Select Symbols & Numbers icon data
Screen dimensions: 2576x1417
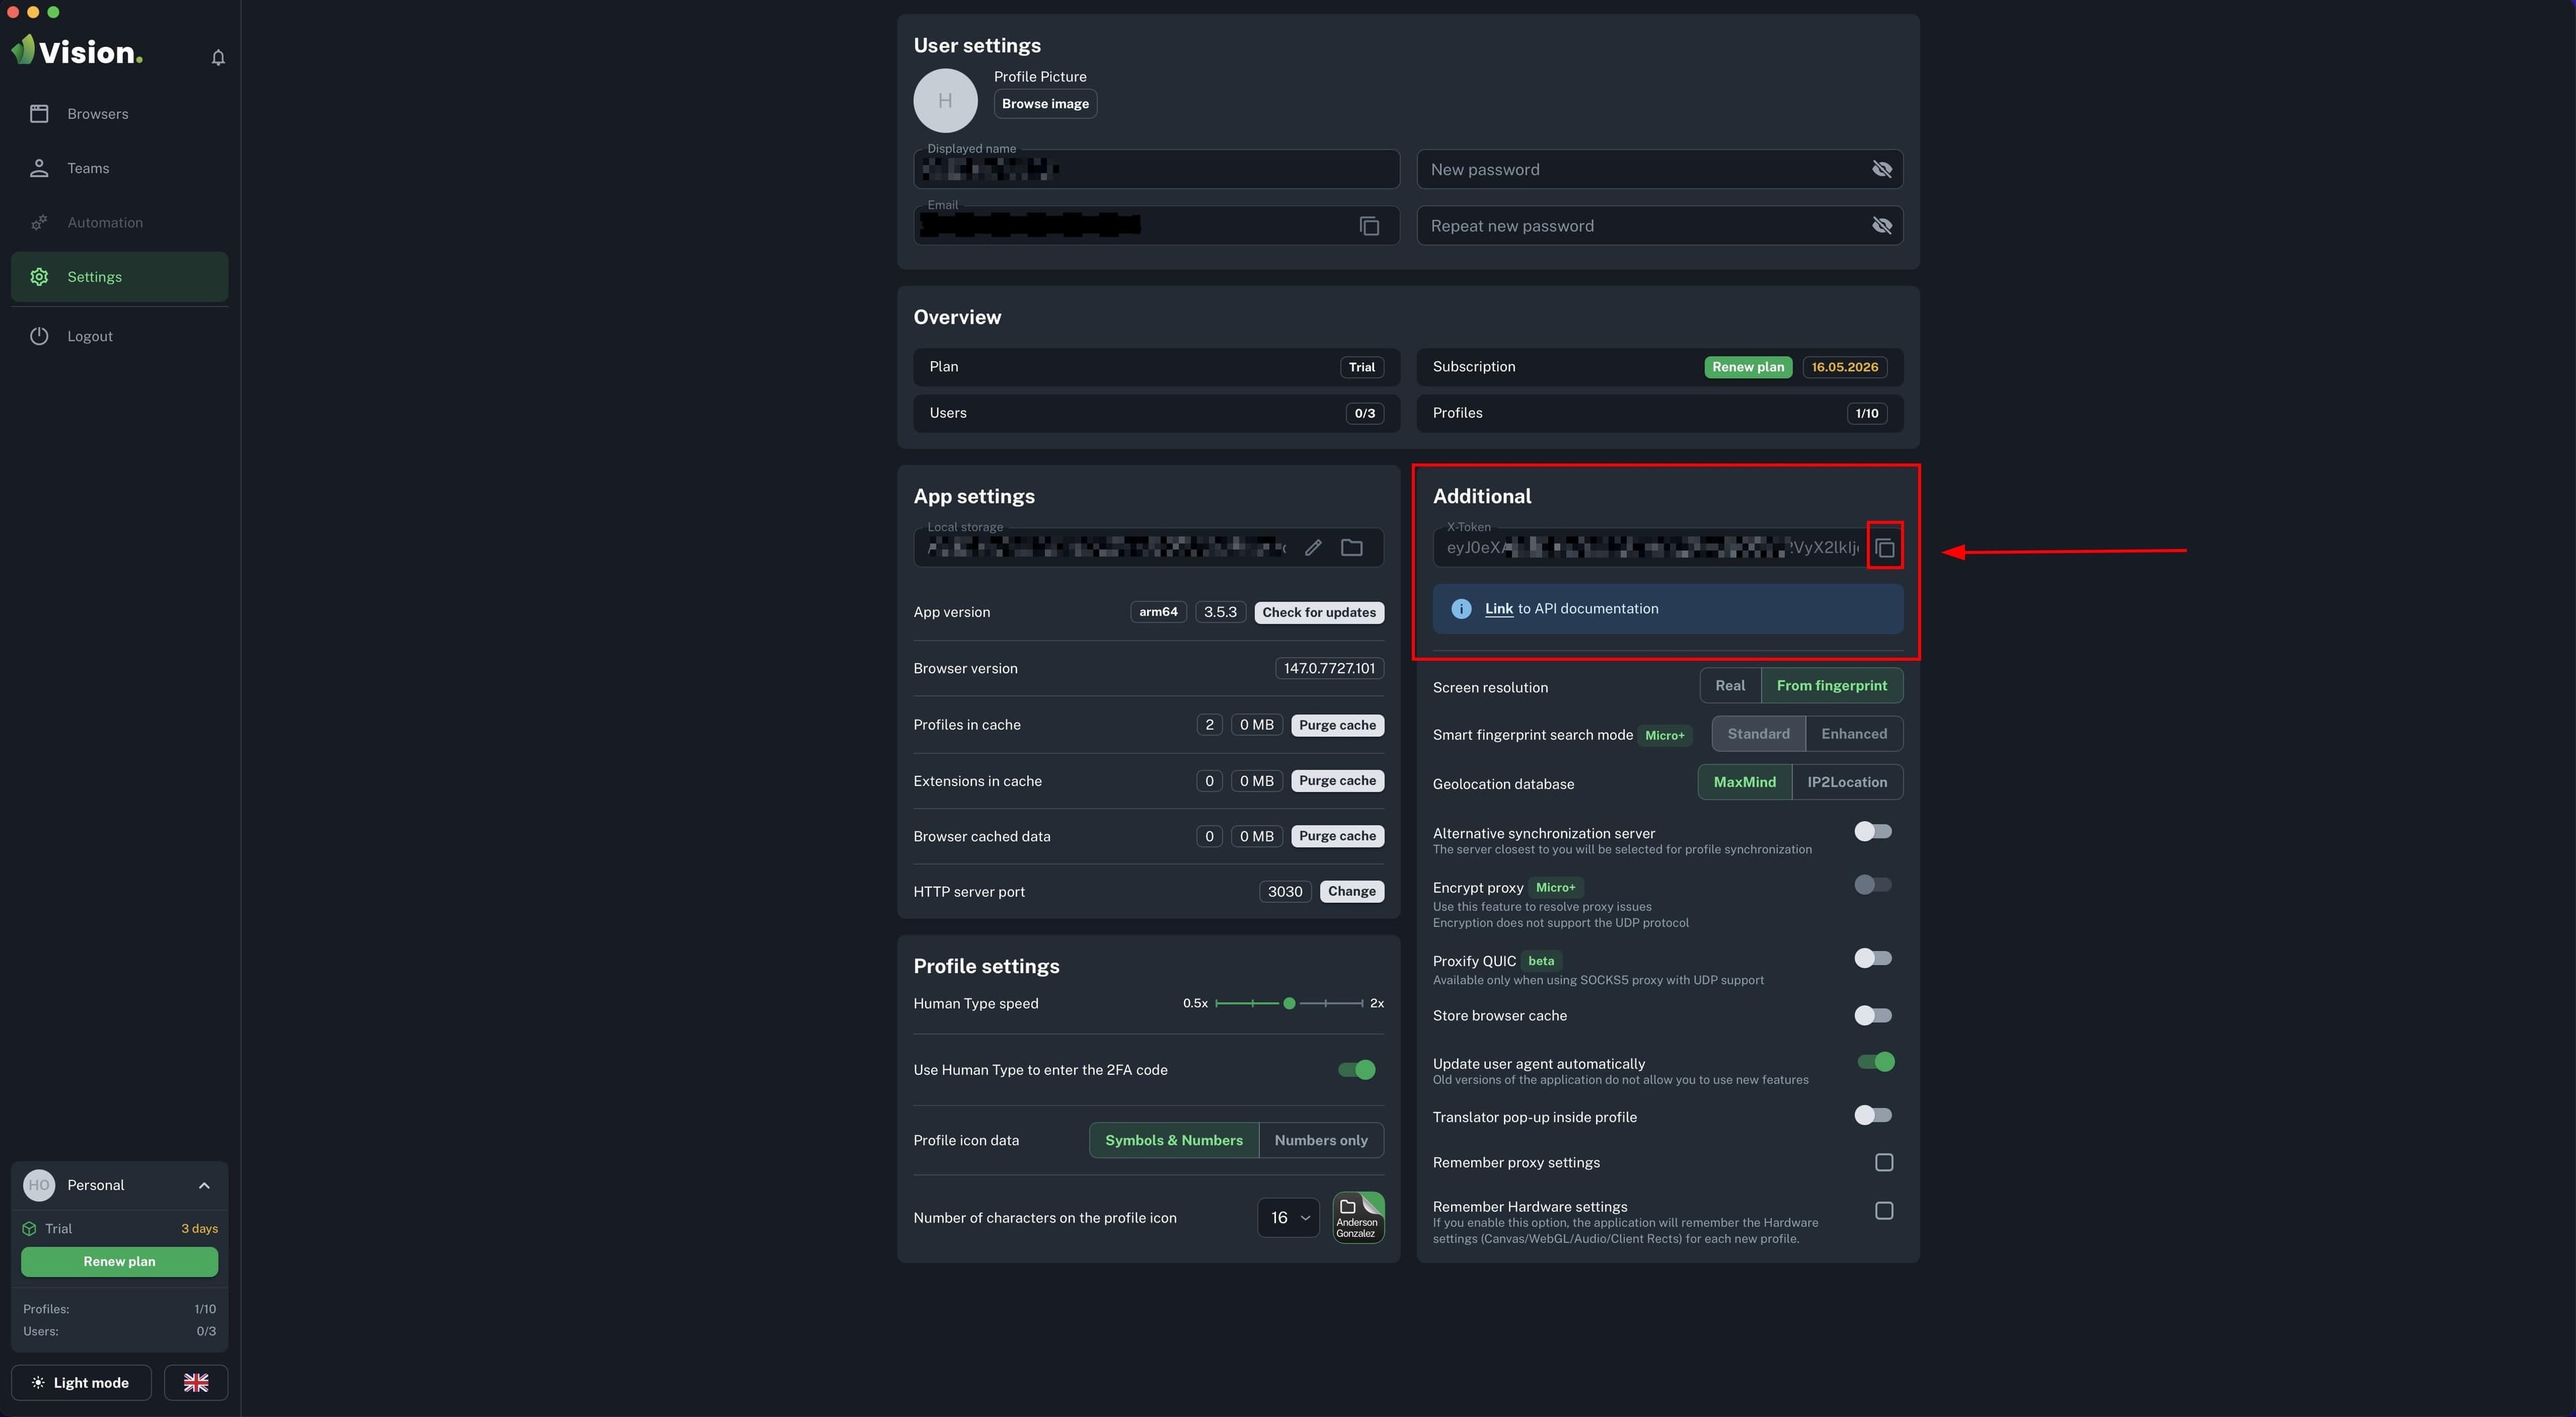[x=1173, y=1140]
